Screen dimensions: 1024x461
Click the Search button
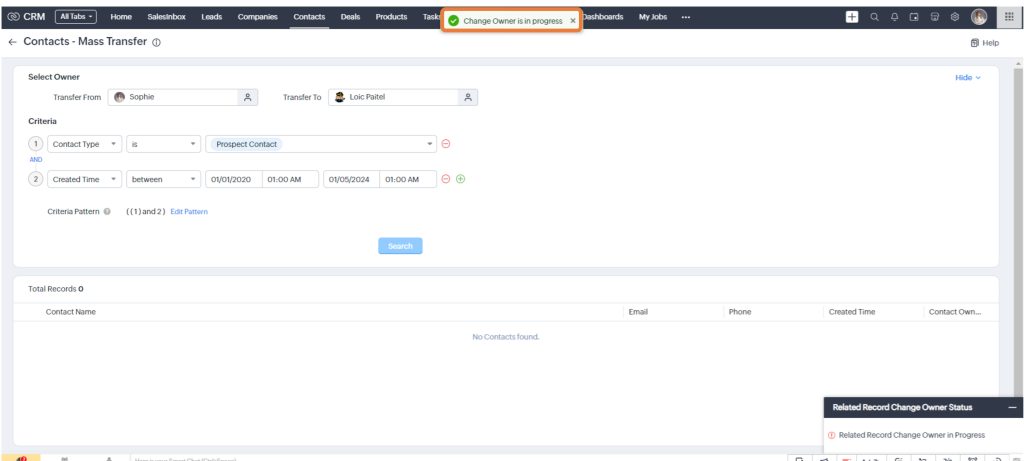pyautogui.click(x=400, y=246)
